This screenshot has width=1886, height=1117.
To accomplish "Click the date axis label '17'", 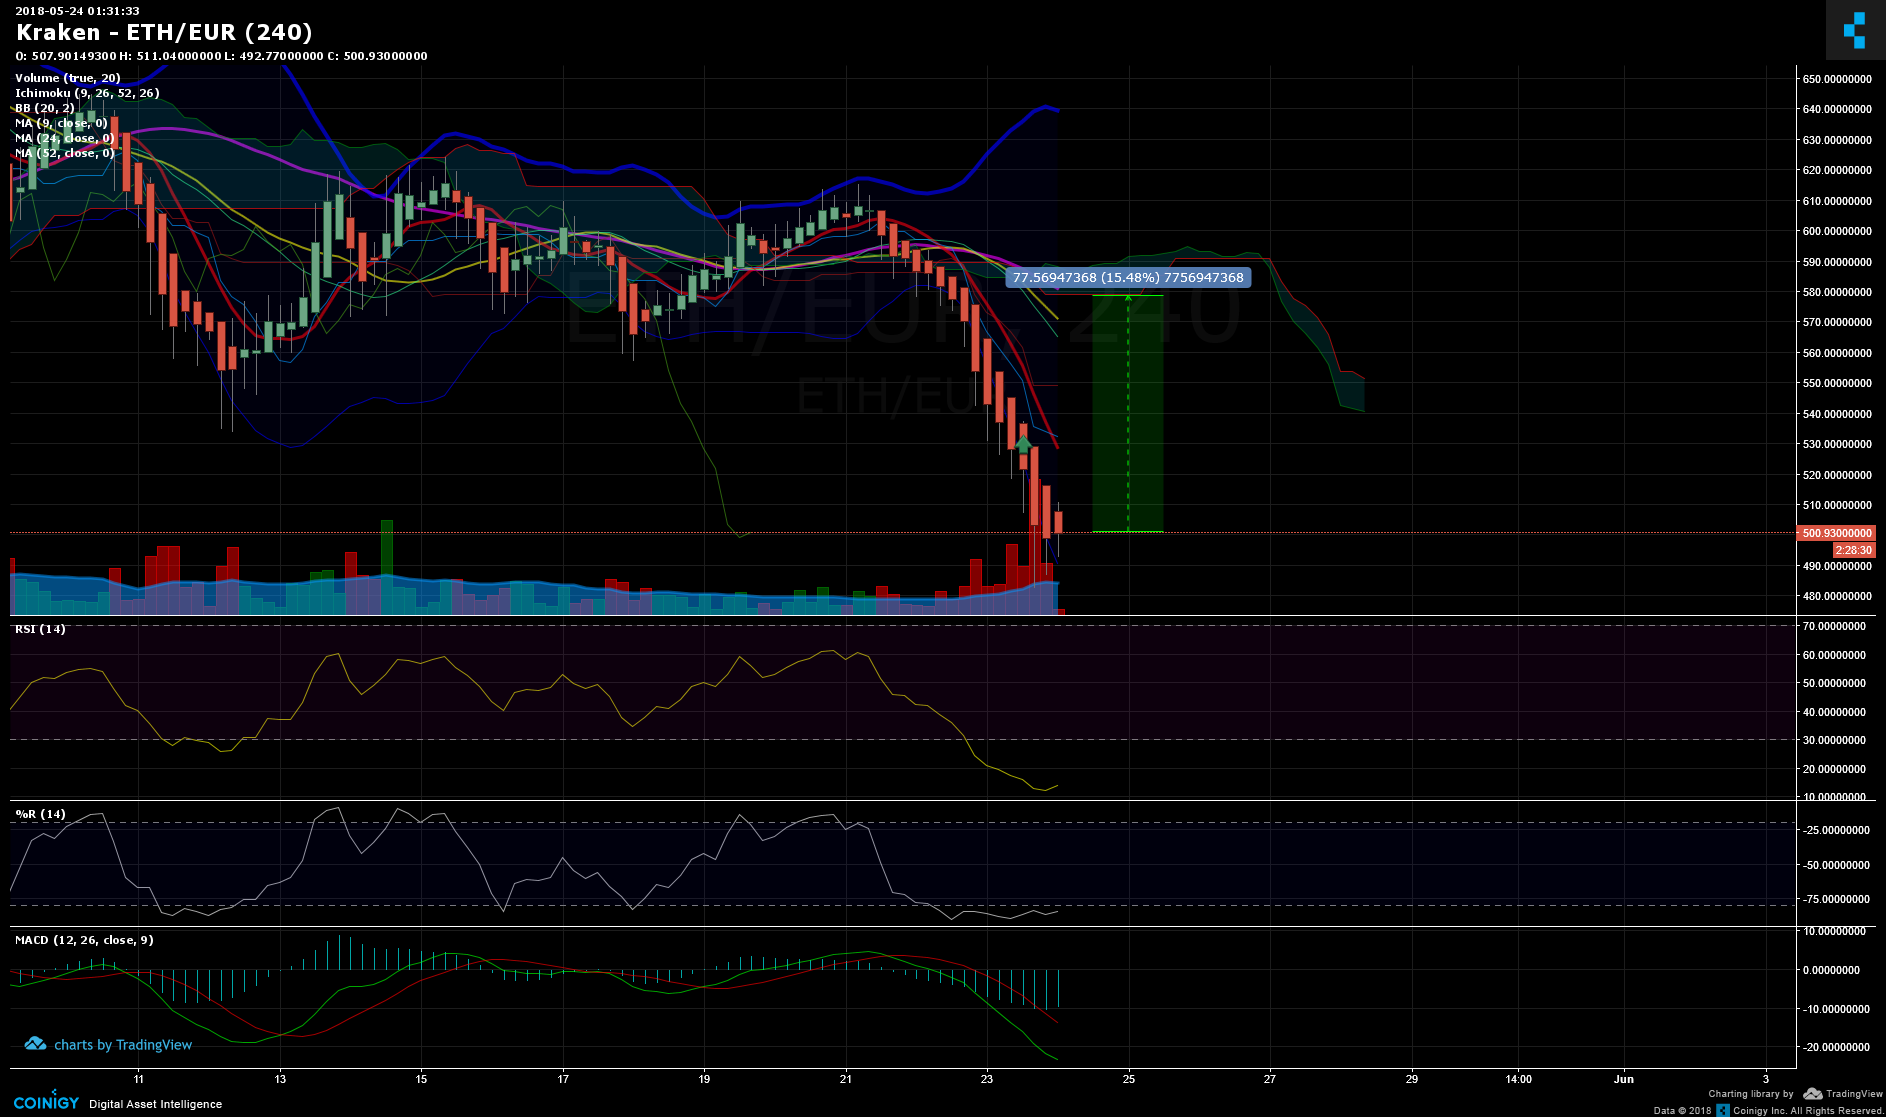I will 564,1079.
